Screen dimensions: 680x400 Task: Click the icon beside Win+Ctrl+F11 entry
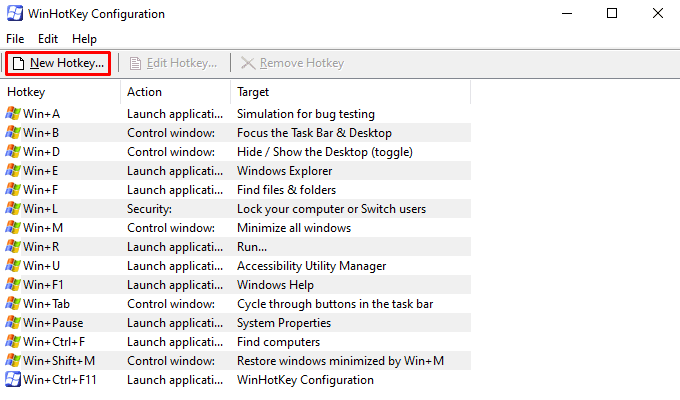point(13,380)
